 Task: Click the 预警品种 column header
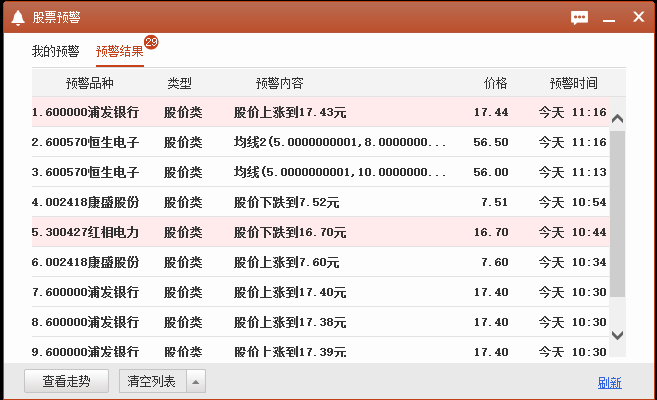coord(90,83)
